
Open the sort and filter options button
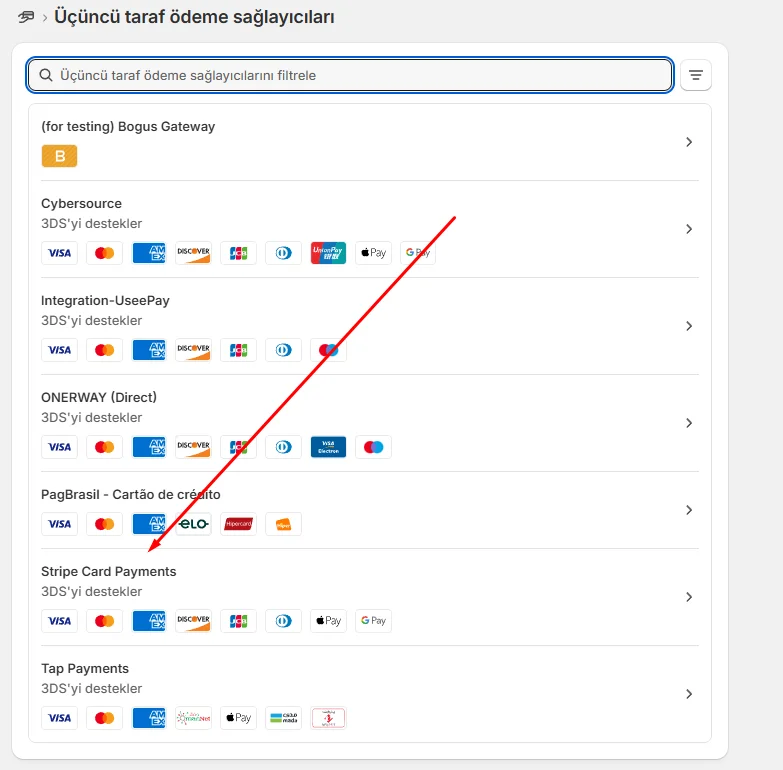tap(696, 75)
